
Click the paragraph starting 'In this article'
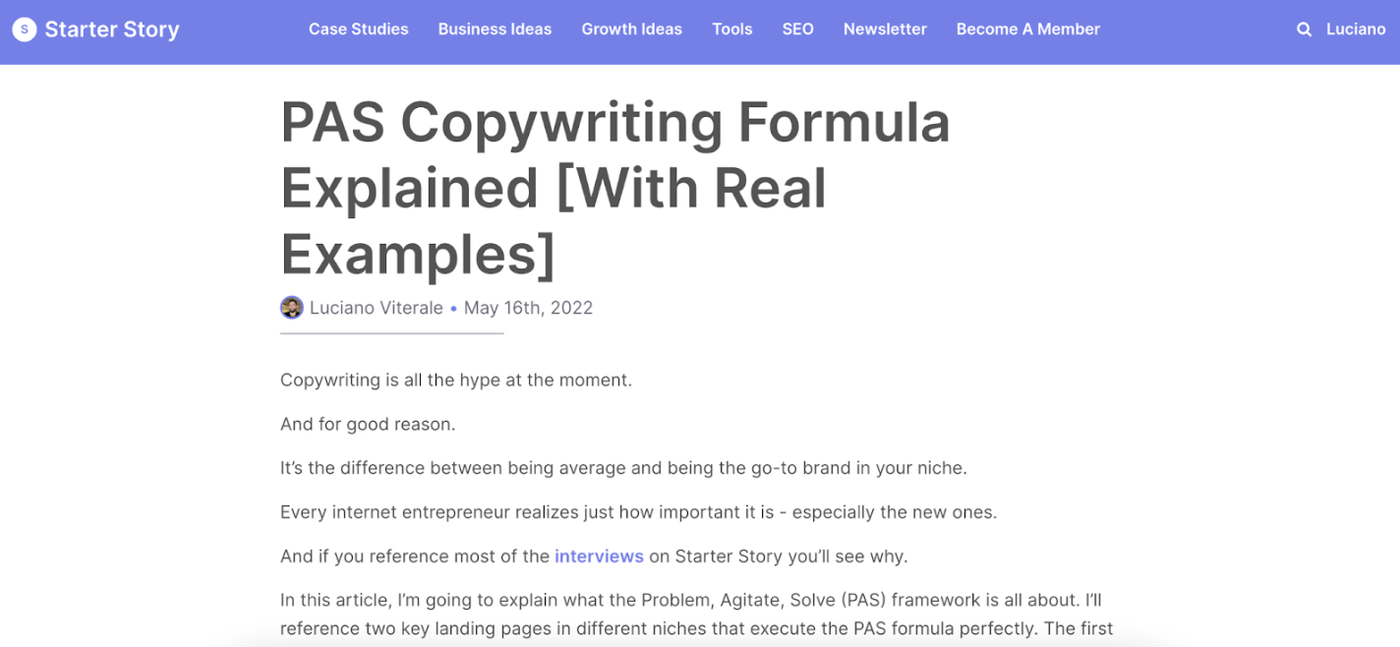click(x=697, y=614)
